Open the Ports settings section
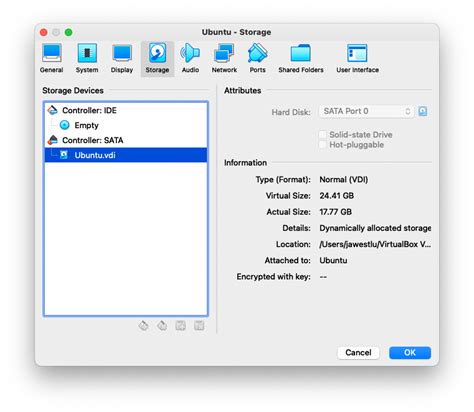 coord(258,59)
